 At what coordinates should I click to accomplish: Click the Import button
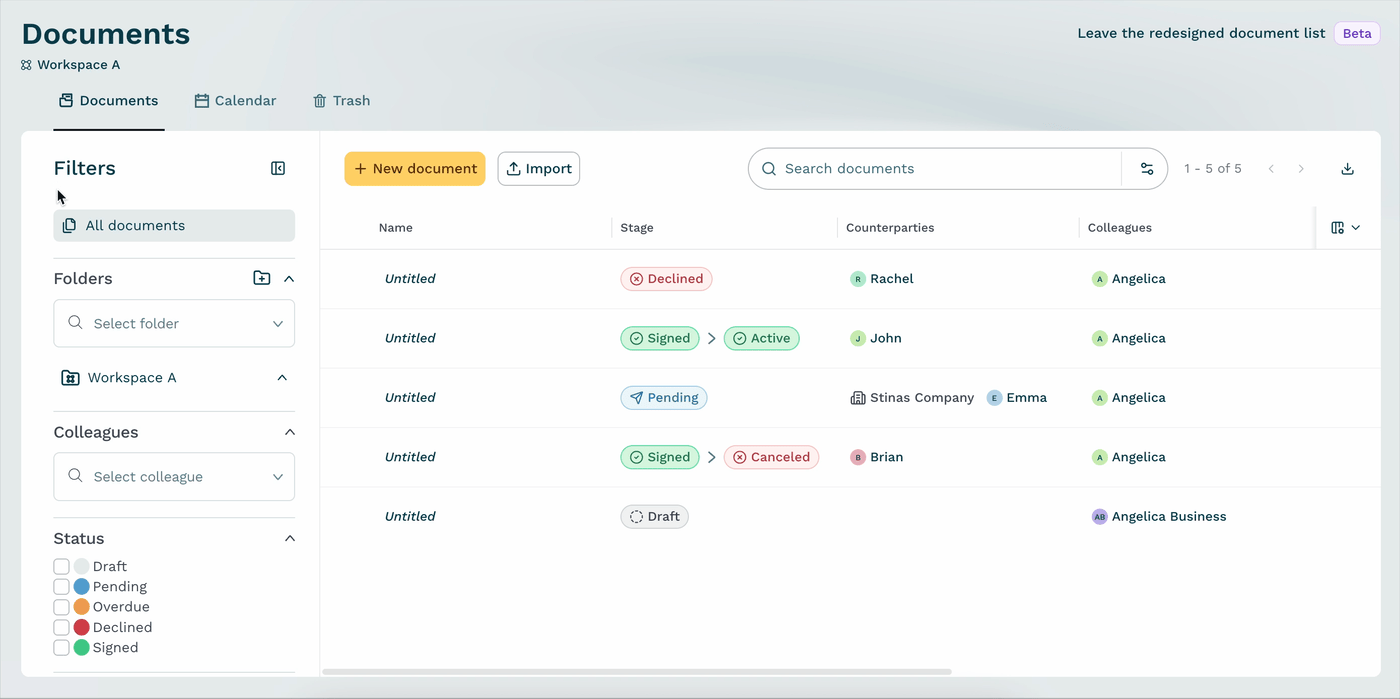tap(539, 169)
